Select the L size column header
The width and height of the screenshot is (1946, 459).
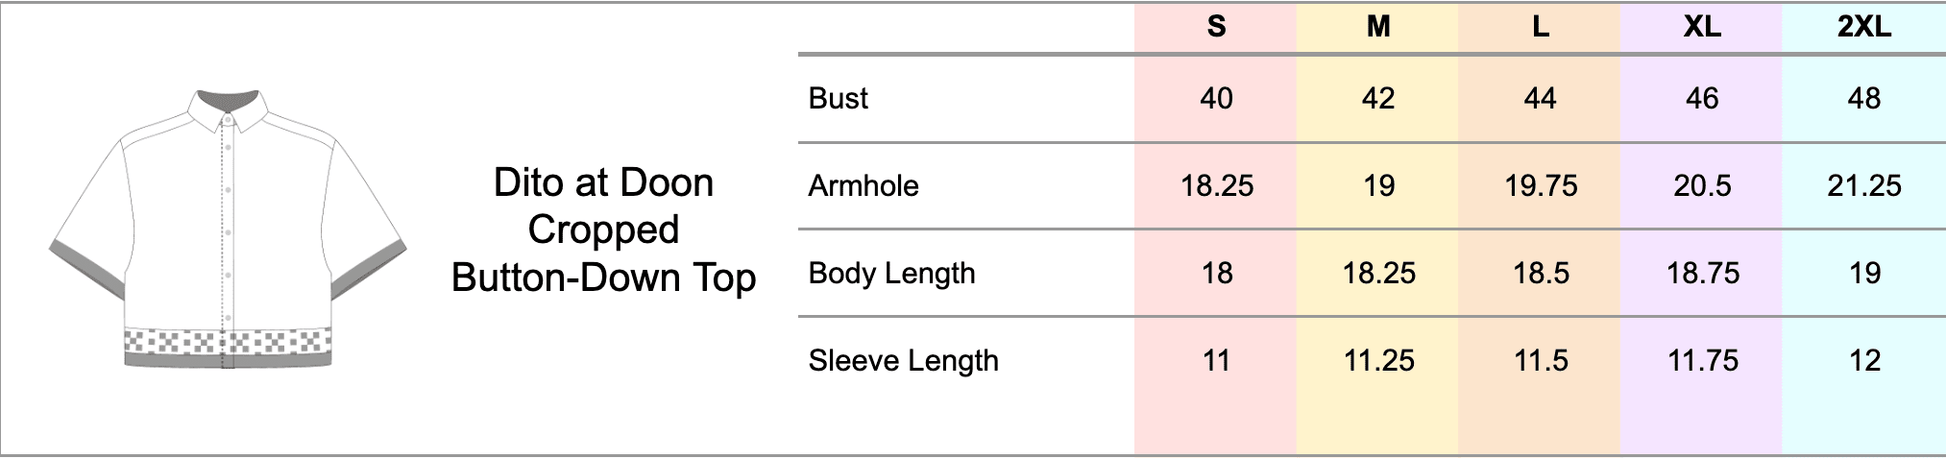1540,27
